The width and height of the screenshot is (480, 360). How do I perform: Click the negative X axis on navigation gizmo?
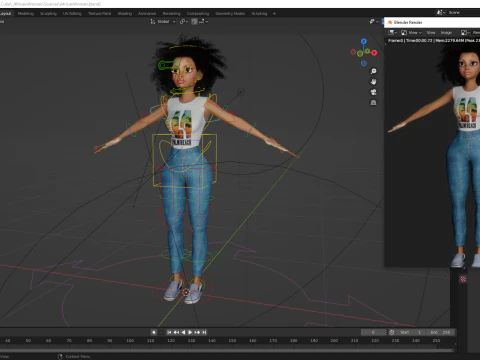[x=353, y=52]
